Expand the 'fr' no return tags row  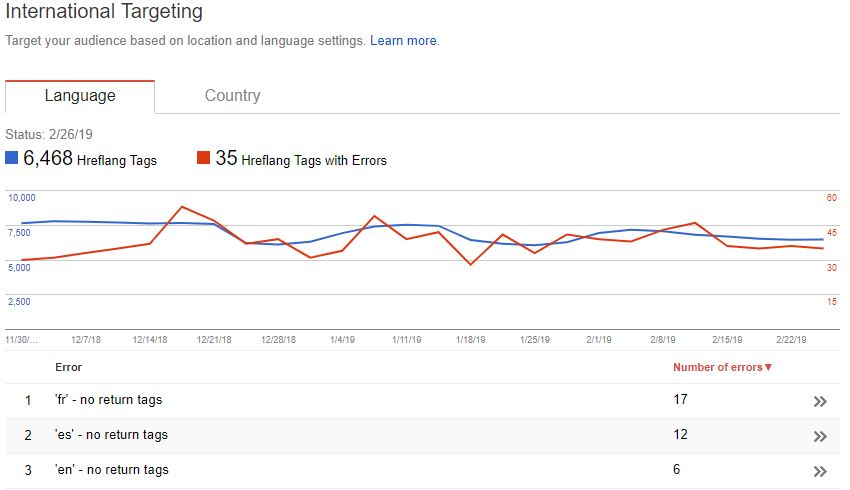pos(820,401)
